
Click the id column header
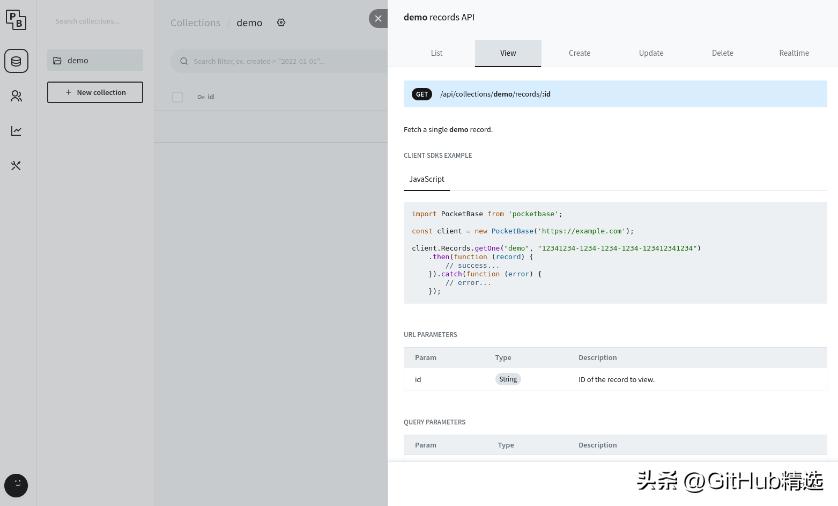pyautogui.click(x=206, y=97)
